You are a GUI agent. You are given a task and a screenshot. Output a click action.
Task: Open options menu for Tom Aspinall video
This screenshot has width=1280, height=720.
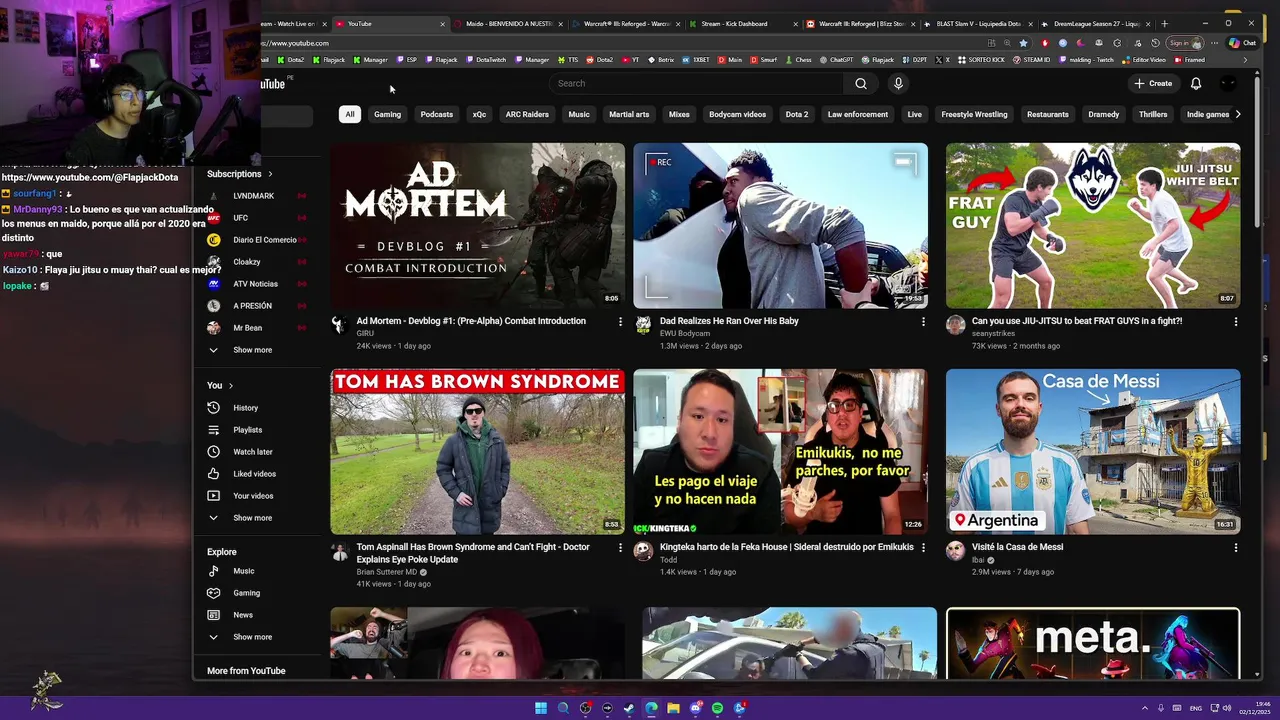click(x=620, y=548)
